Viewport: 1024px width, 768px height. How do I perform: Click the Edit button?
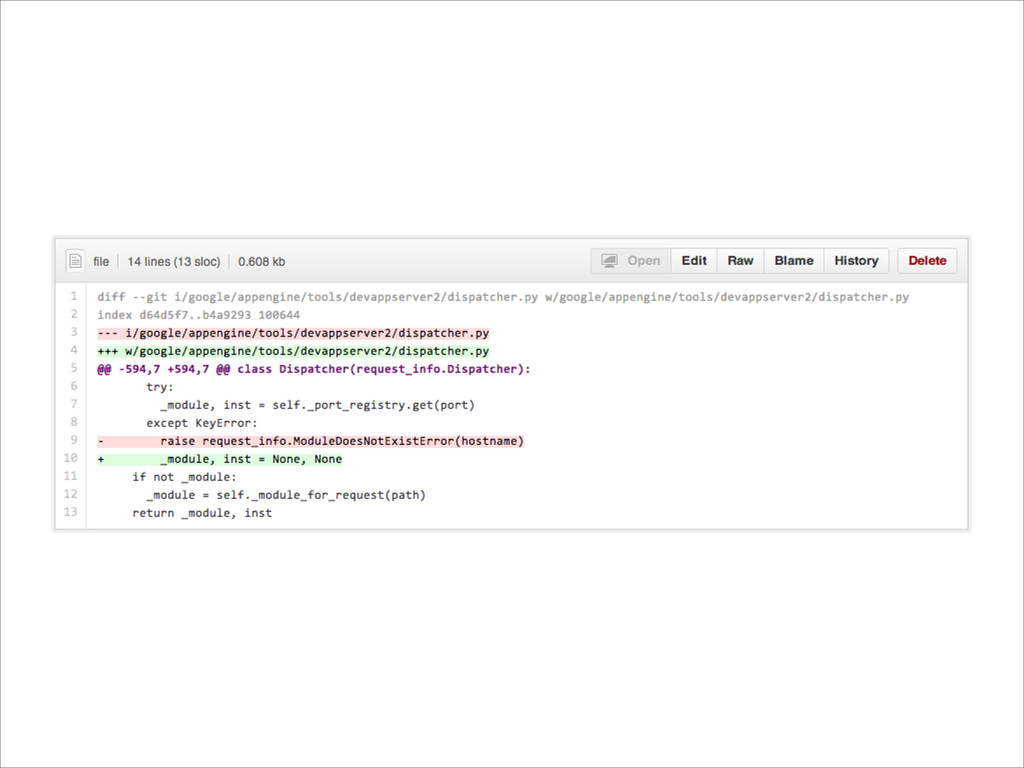[694, 261]
